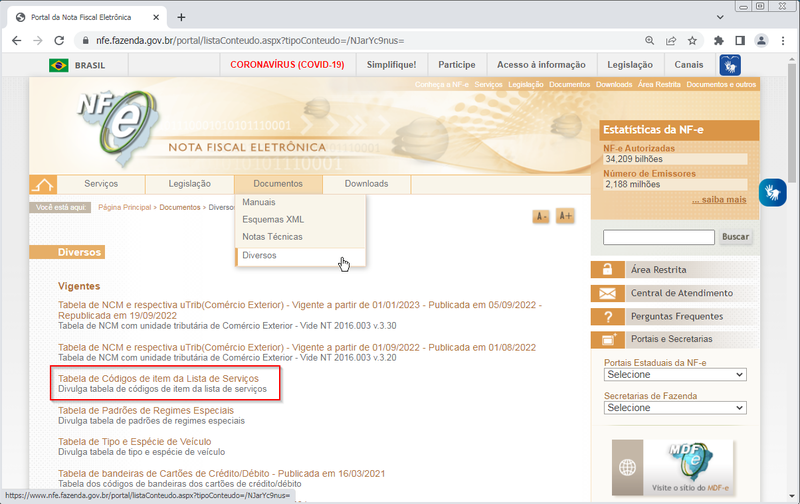Open Tabela de Tipo e Espécie de Veículo
Viewport: 800px width, 504px height.
pos(134,442)
